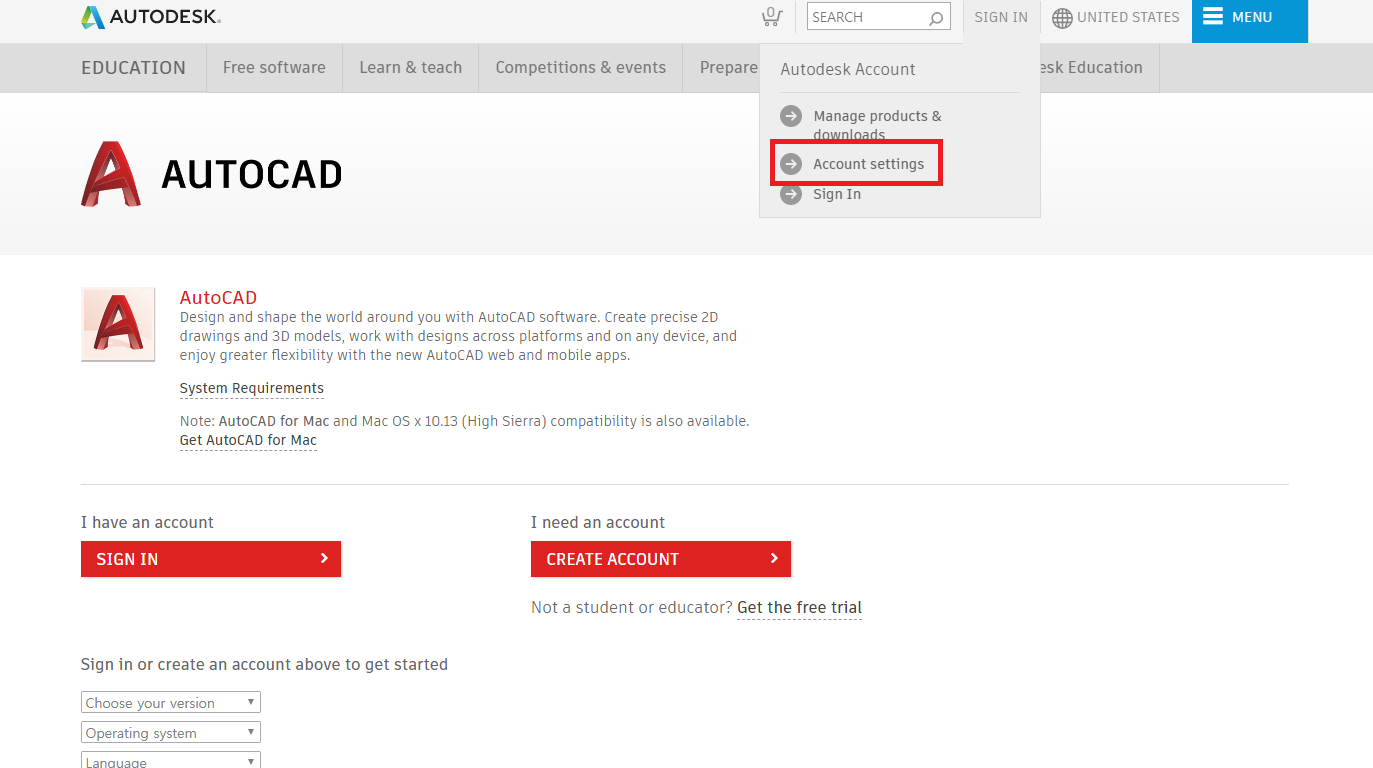Go to EDUCATION section

[133, 68]
